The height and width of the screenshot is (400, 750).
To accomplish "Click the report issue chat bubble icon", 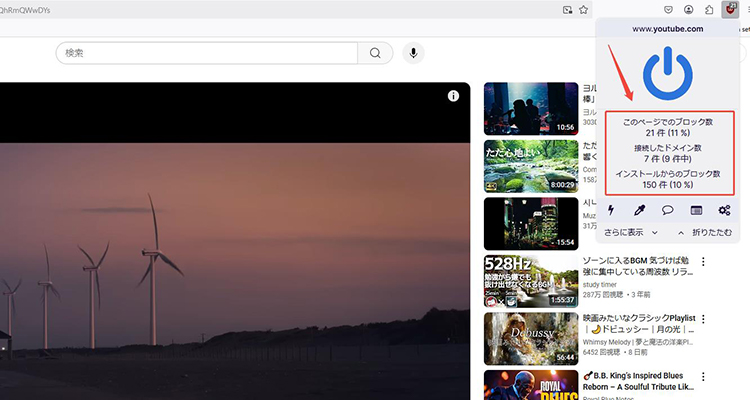I will point(668,210).
